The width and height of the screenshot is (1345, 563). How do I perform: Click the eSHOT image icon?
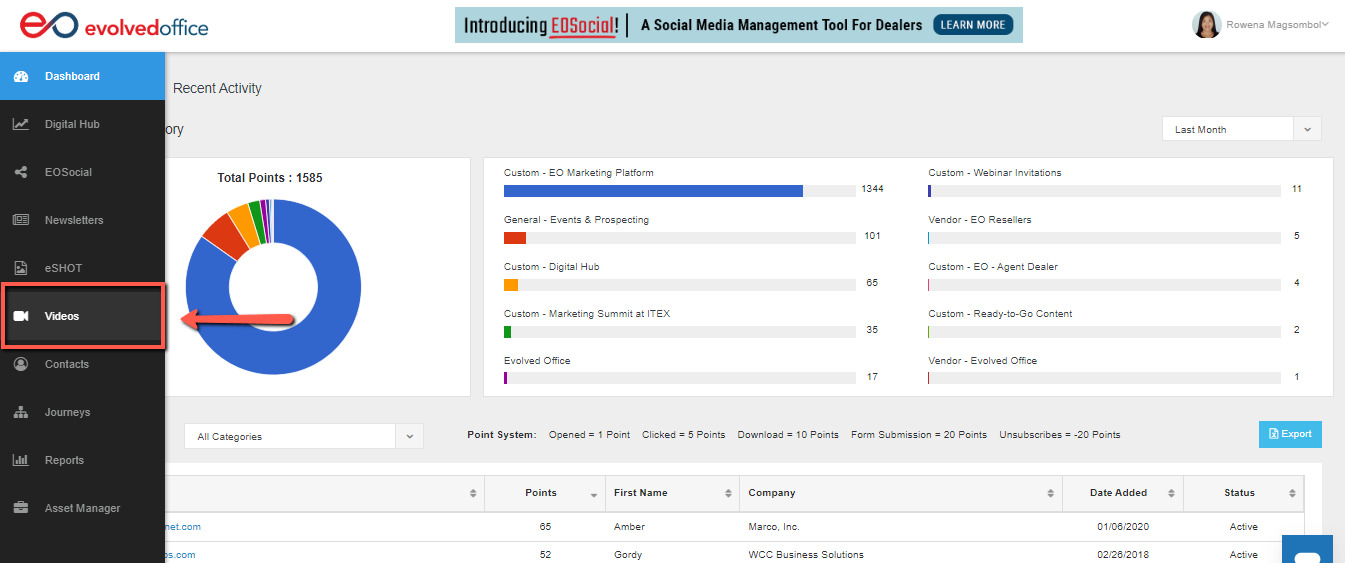(x=21, y=268)
